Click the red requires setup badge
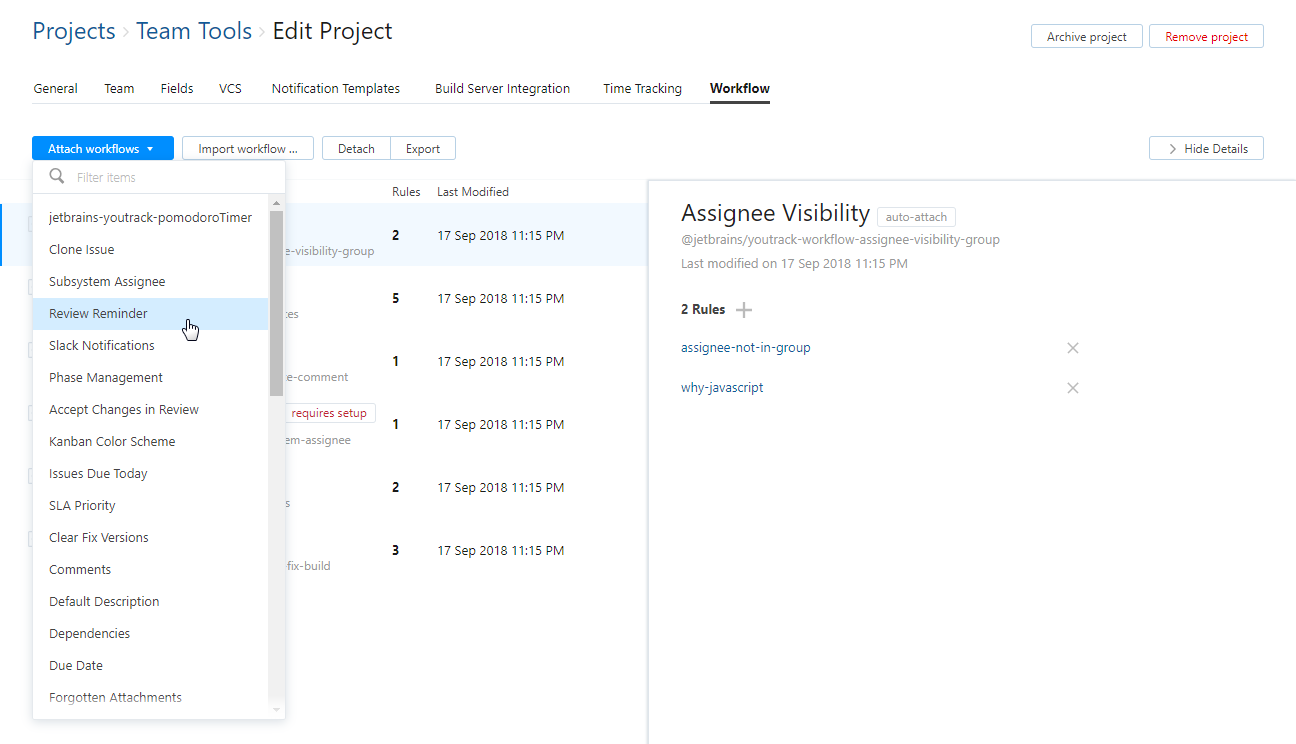Viewport: 1296px width, 744px height. pos(329,412)
